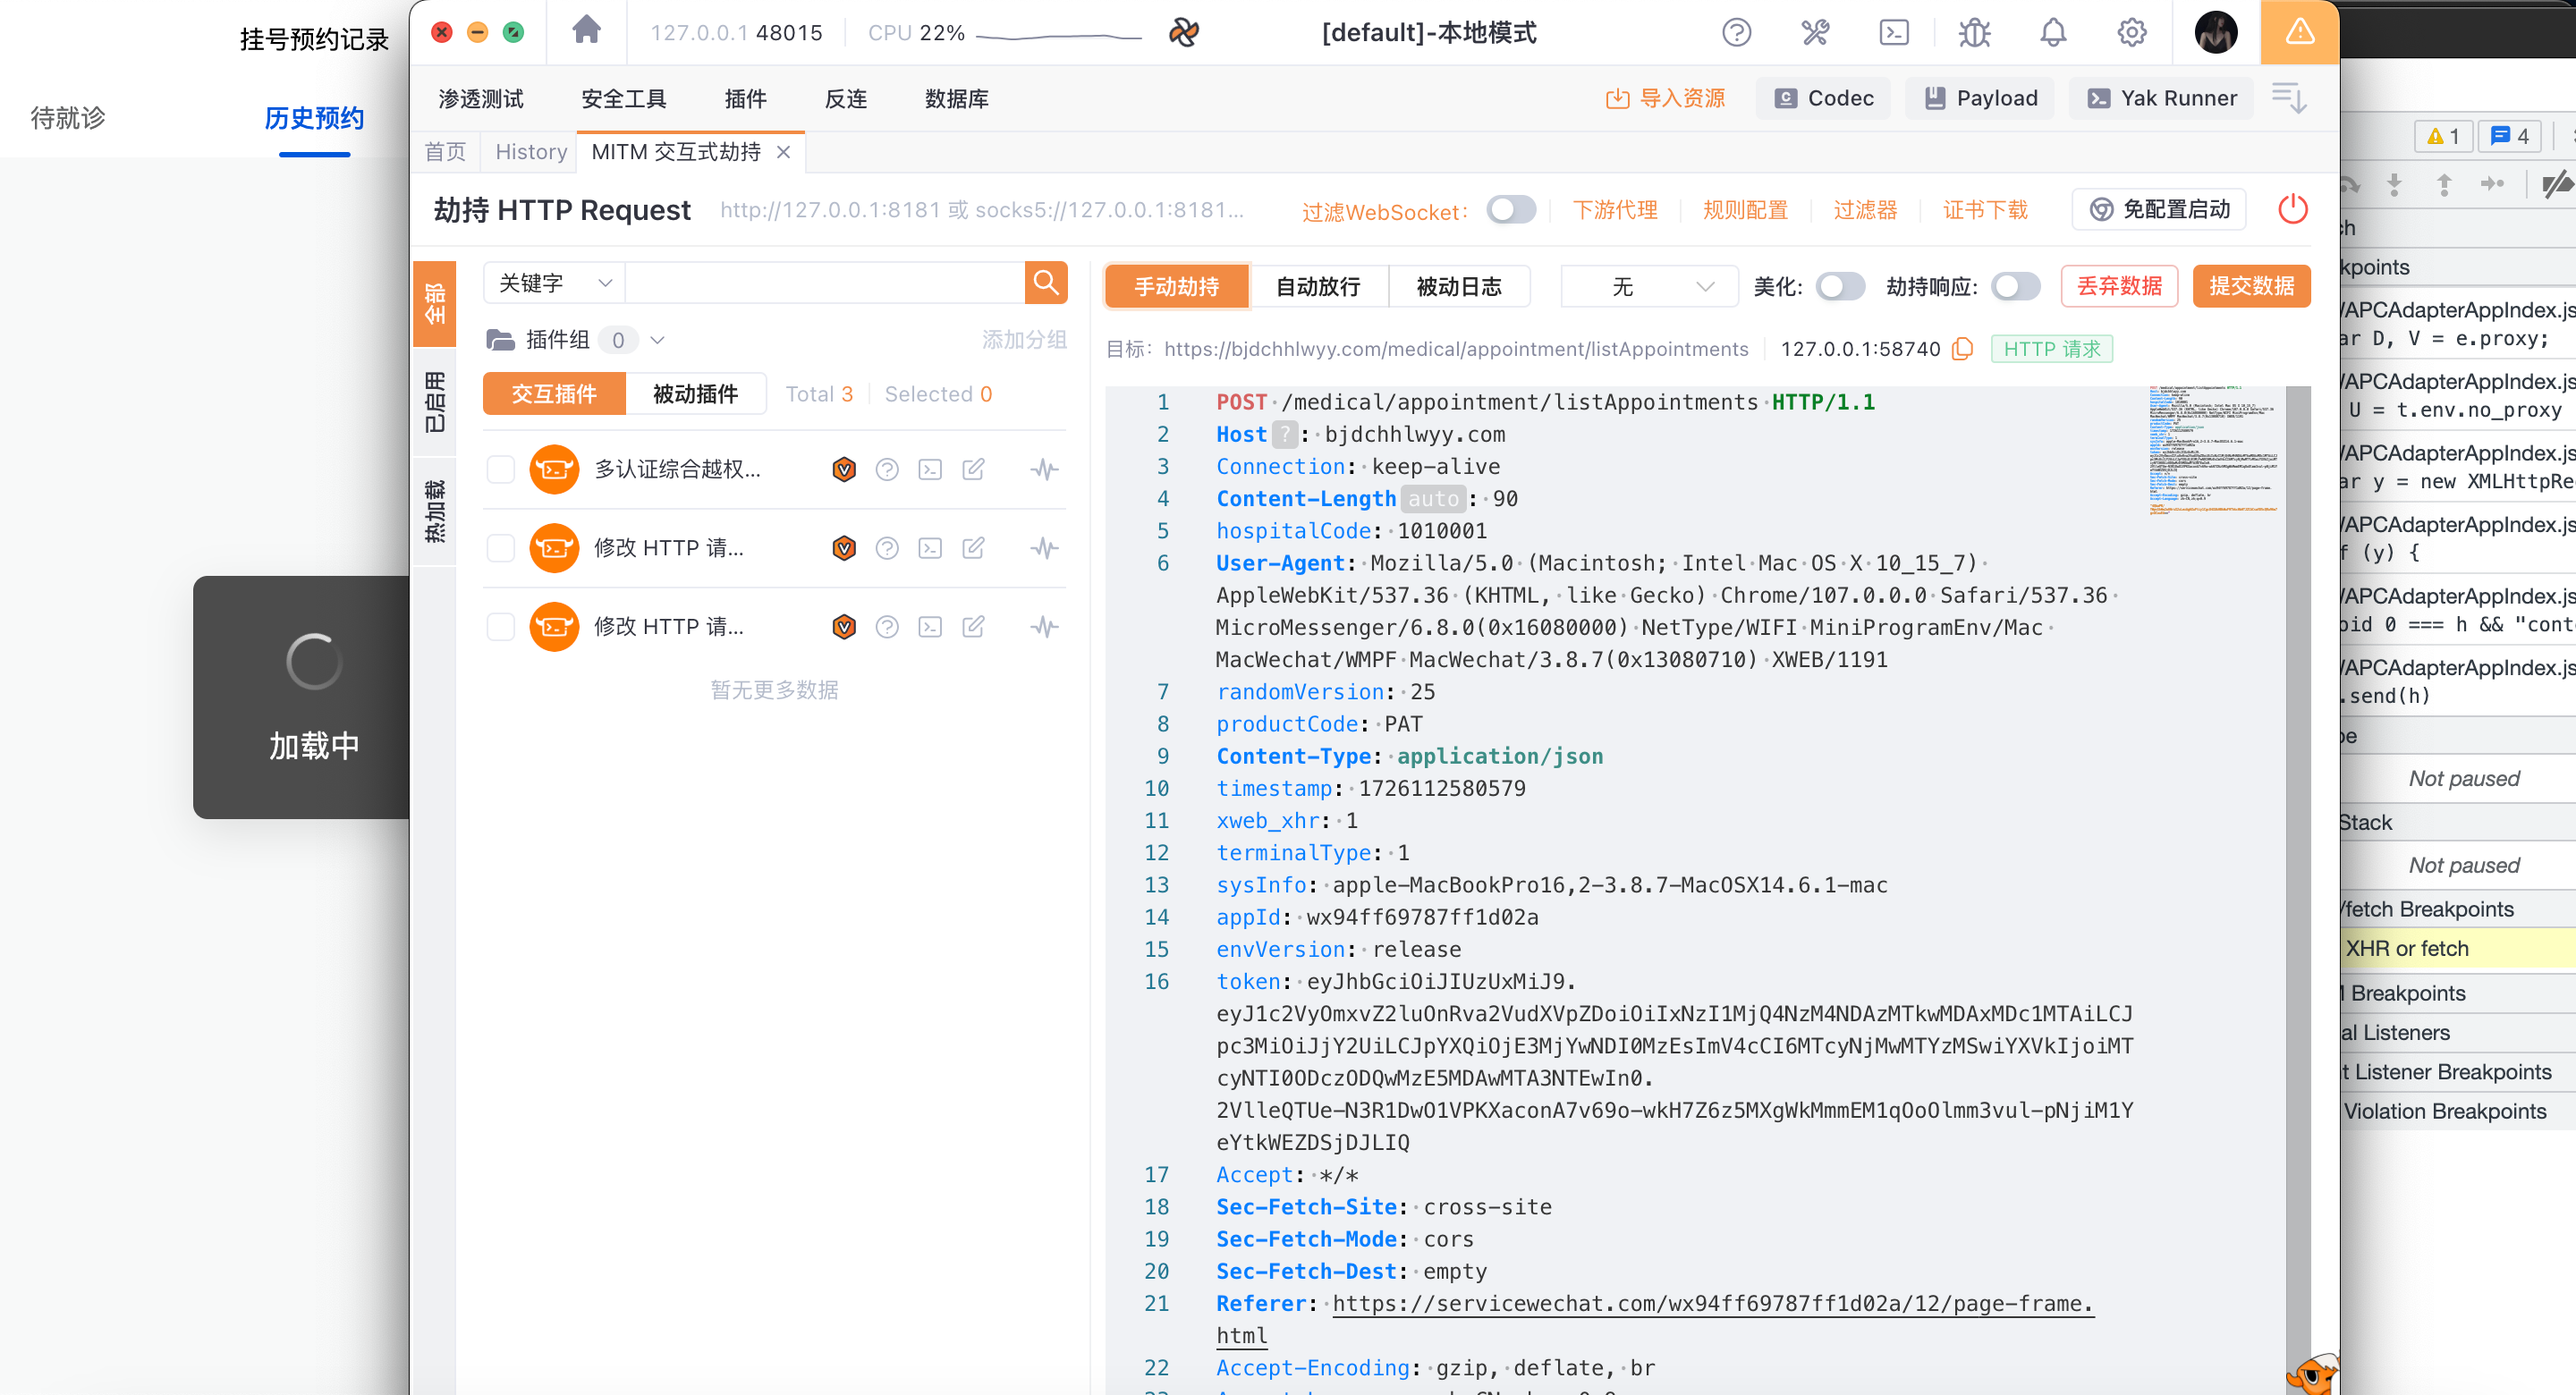Open the 数据库 menu
The height and width of the screenshot is (1395, 2576).
[x=956, y=99]
